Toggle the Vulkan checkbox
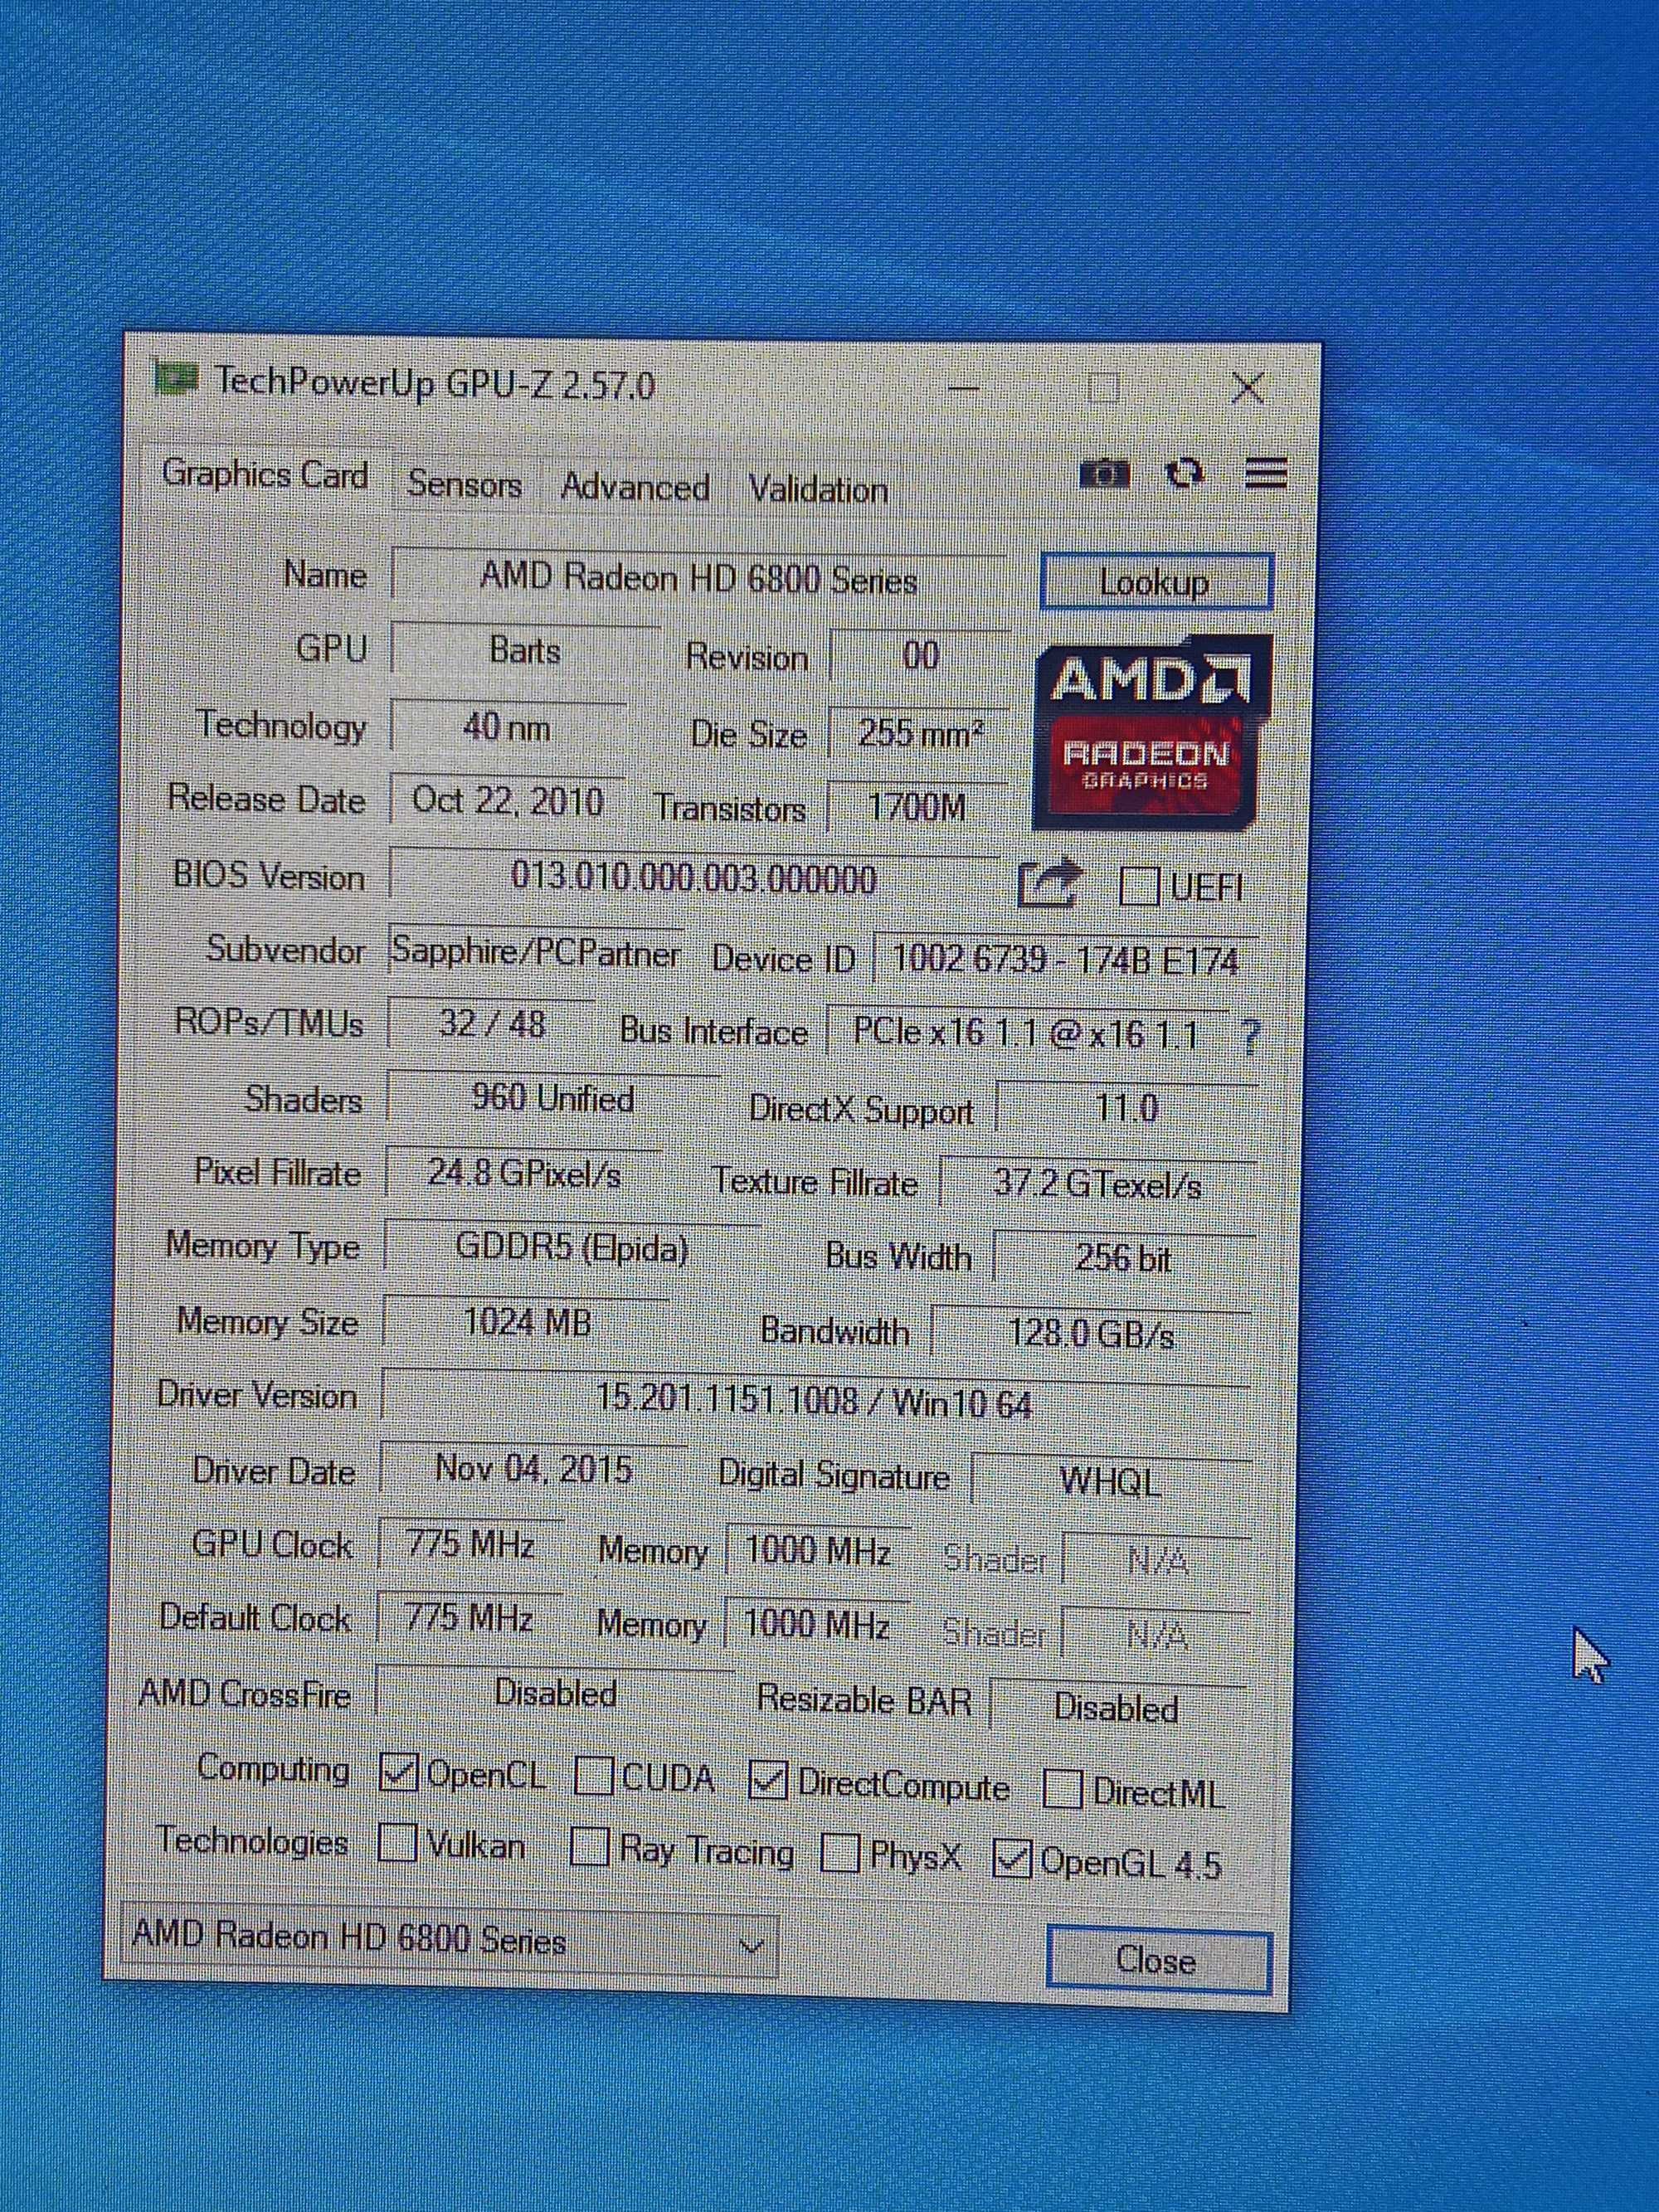 (397, 1843)
